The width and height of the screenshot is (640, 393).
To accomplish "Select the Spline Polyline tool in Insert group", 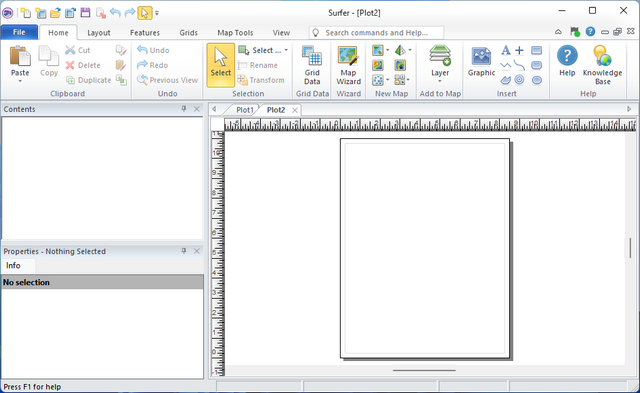I will coord(519,65).
